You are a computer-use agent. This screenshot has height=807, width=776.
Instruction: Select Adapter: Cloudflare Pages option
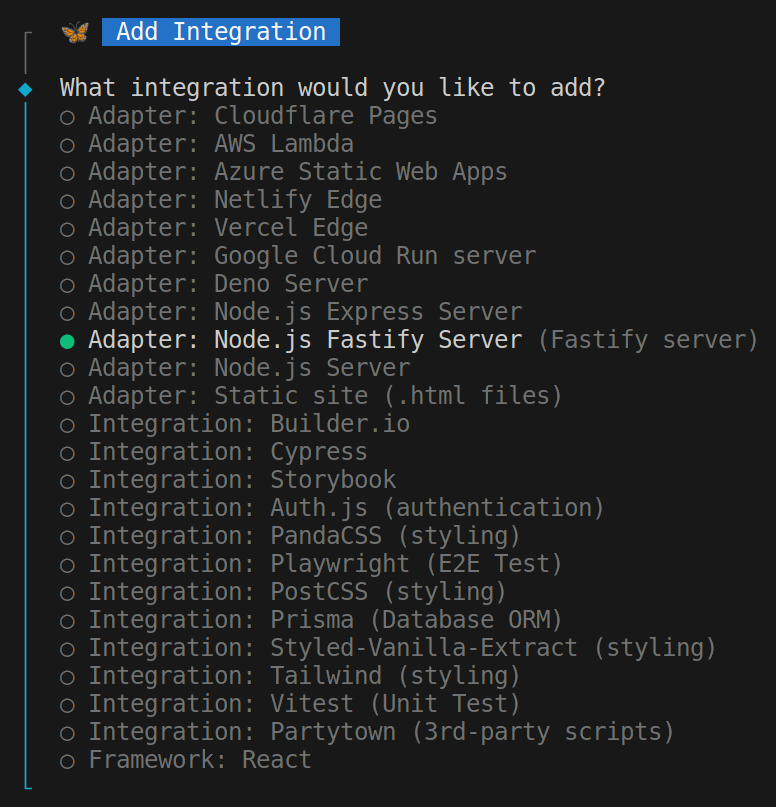click(x=248, y=116)
